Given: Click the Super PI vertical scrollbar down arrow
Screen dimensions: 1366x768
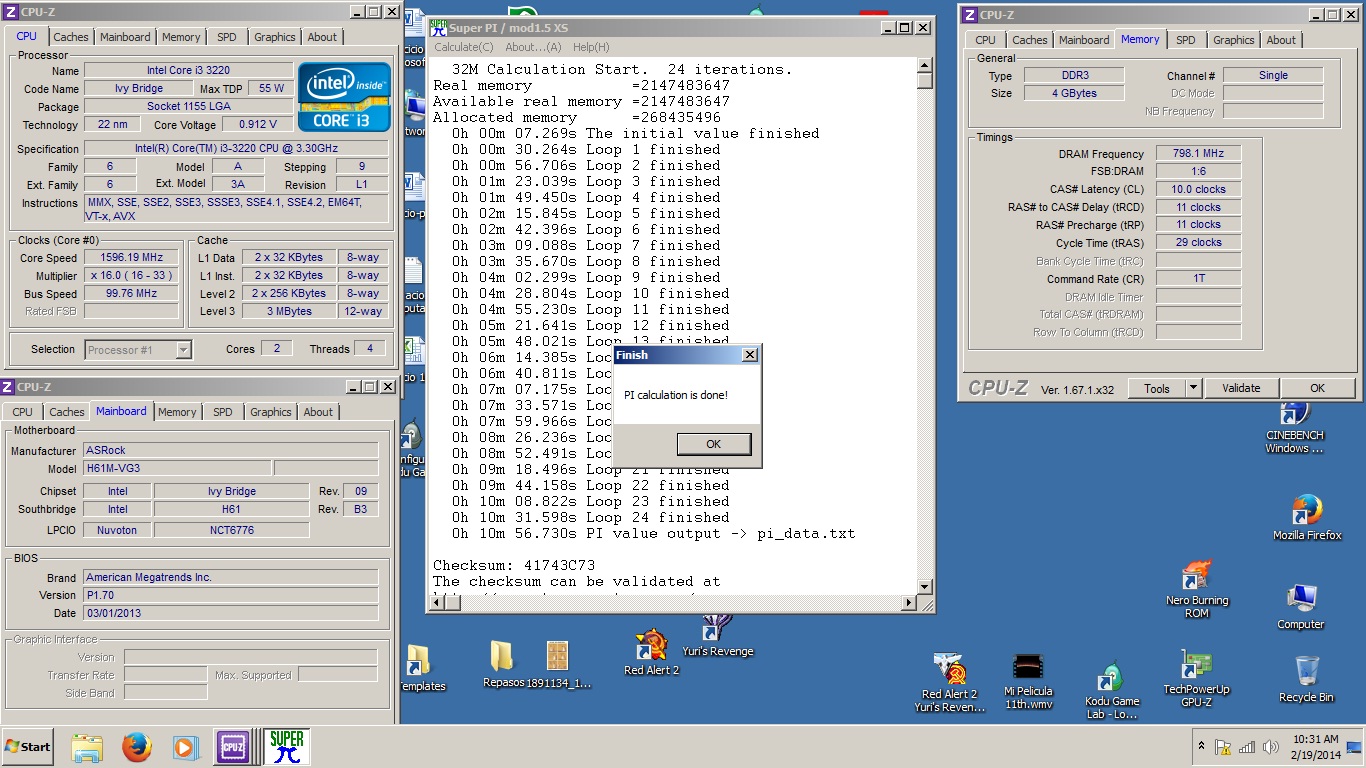Looking at the screenshot, I should (924, 587).
